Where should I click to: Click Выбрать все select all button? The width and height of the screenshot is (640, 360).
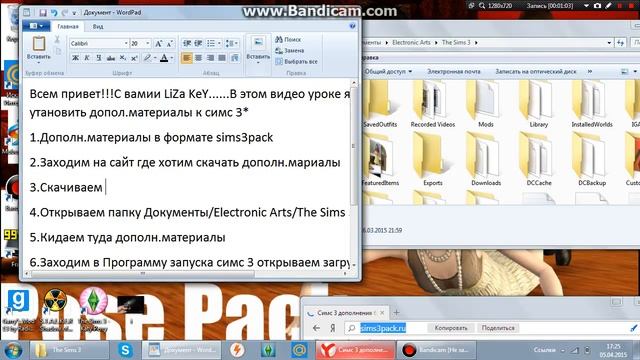tap(297, 62)
